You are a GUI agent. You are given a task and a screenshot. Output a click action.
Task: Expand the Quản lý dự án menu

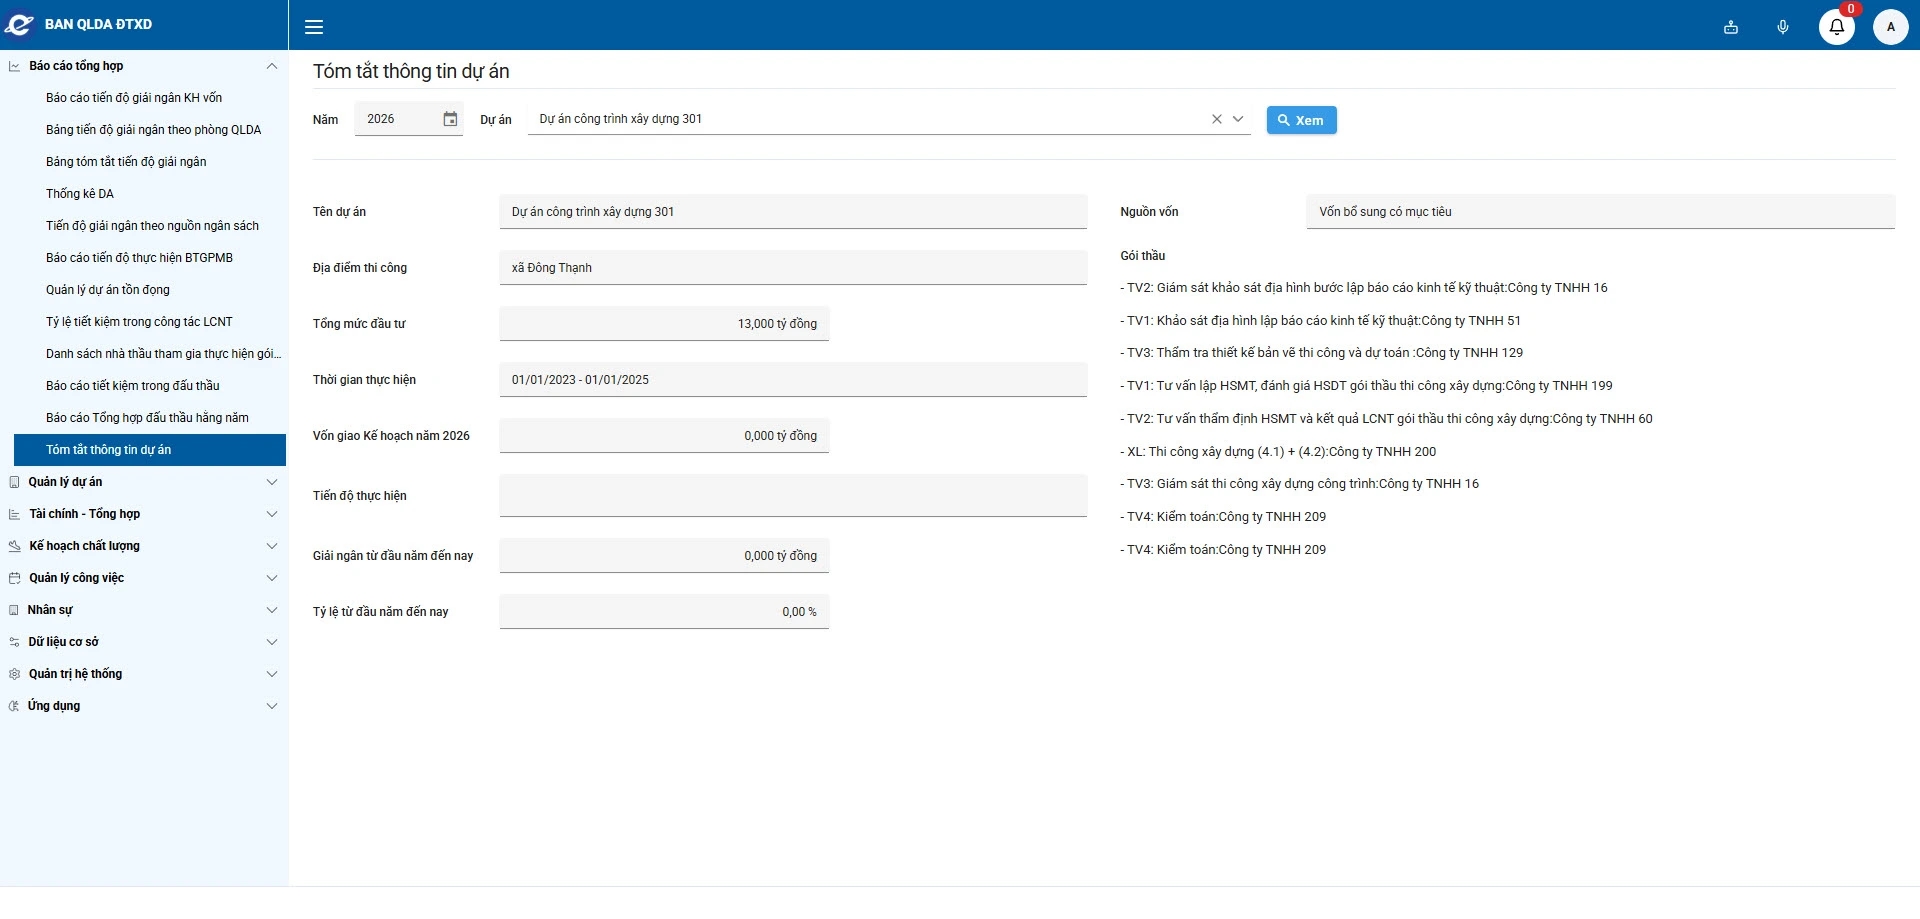click(x=271, y=482)
